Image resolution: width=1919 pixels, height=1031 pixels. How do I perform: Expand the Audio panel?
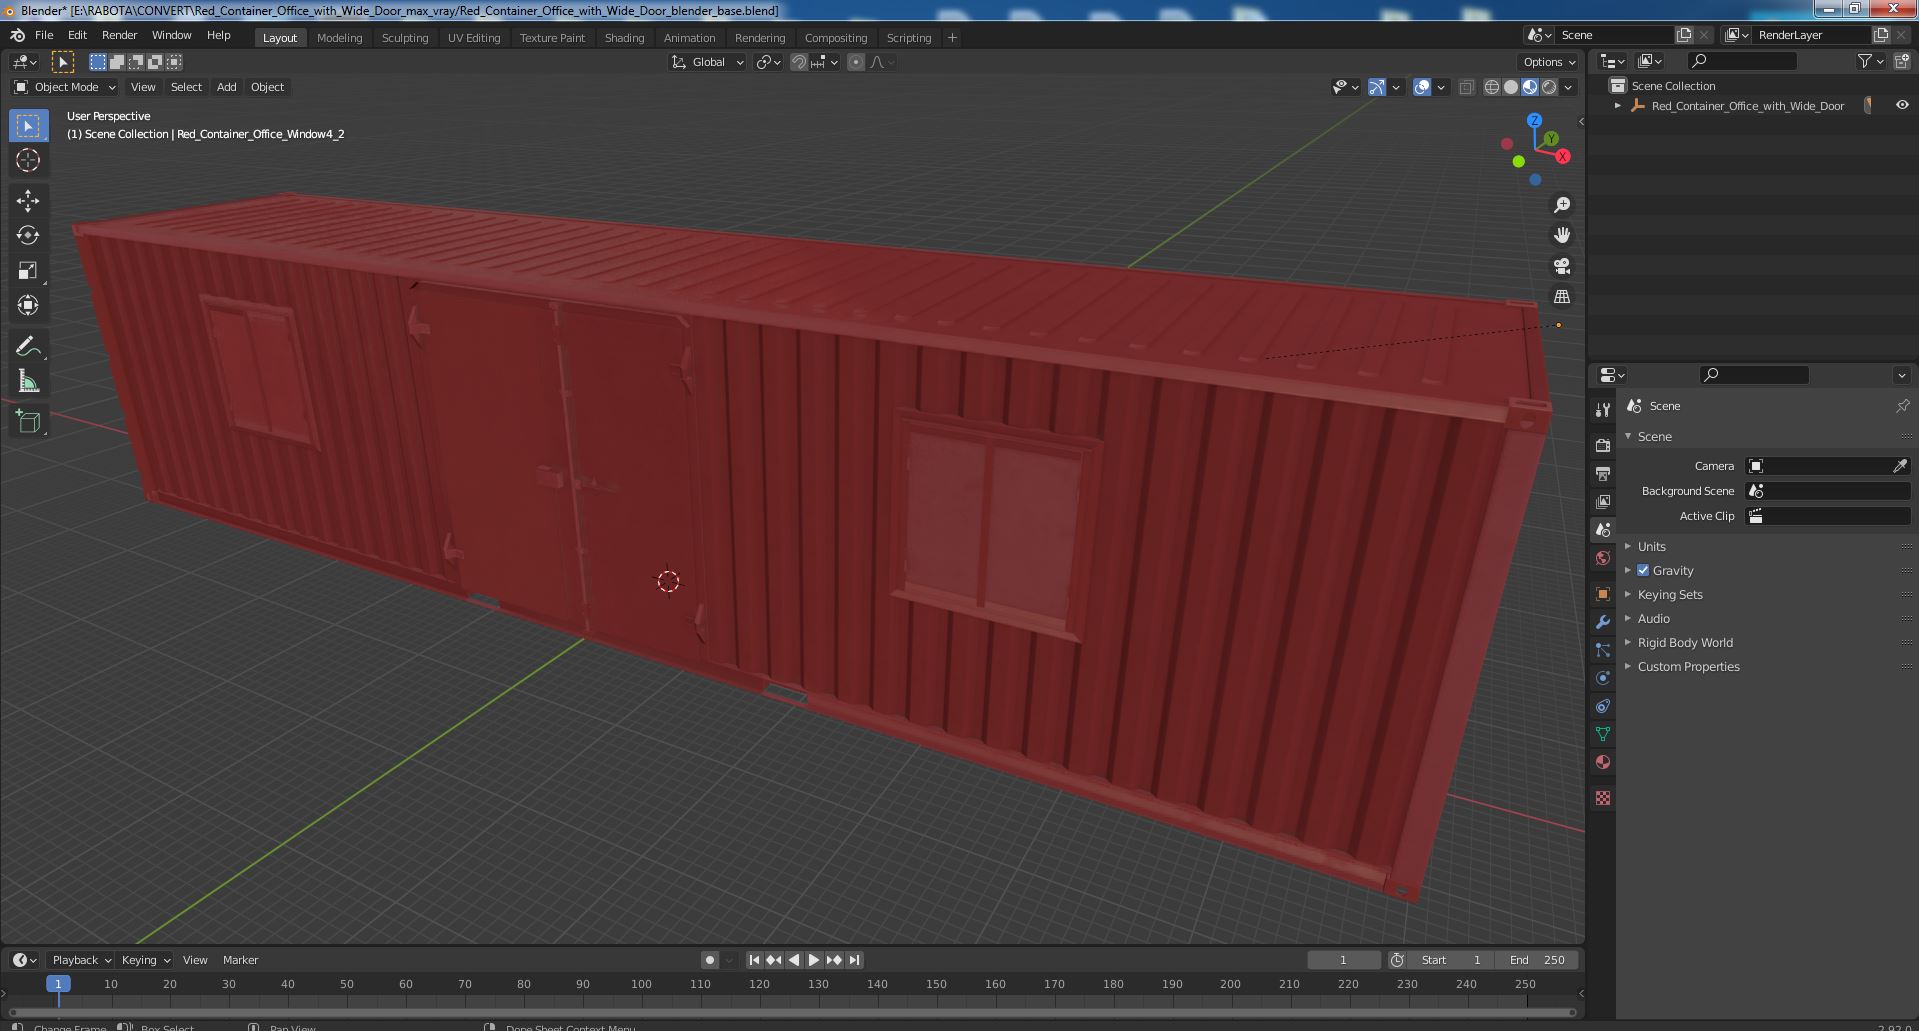(x=1653, y=618)
